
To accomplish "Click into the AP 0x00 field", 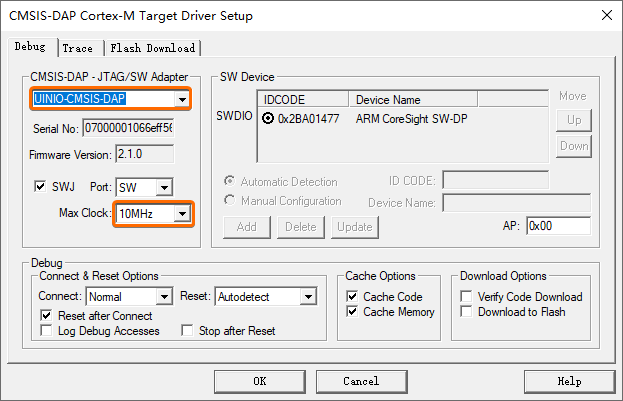I will click(558, 226).
